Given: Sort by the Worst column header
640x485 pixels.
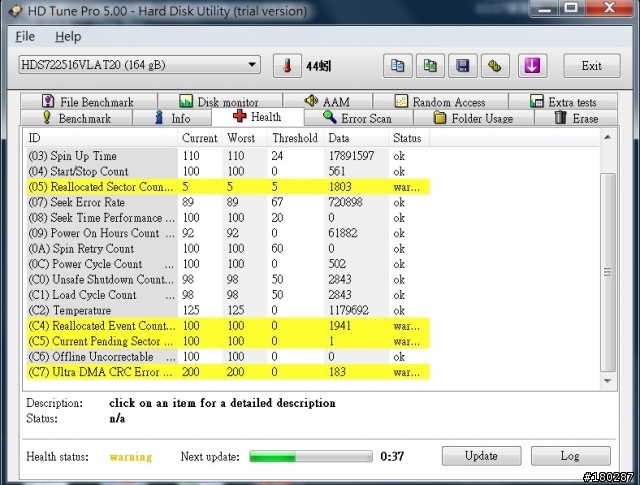Looking at the screenshot, I should coord(244,138).
